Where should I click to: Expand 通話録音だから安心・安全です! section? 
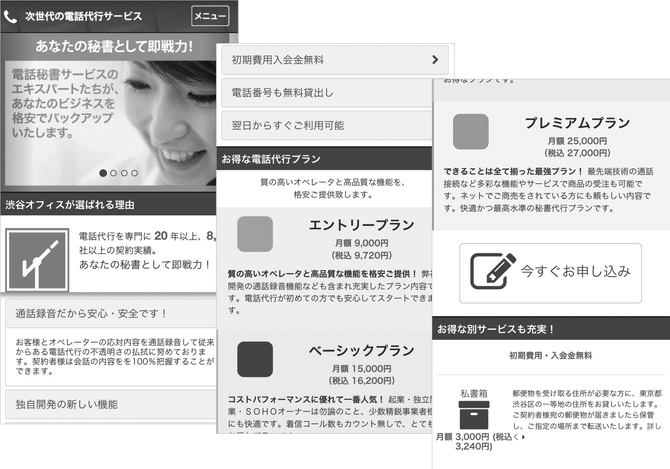click(x=108, y=313)
